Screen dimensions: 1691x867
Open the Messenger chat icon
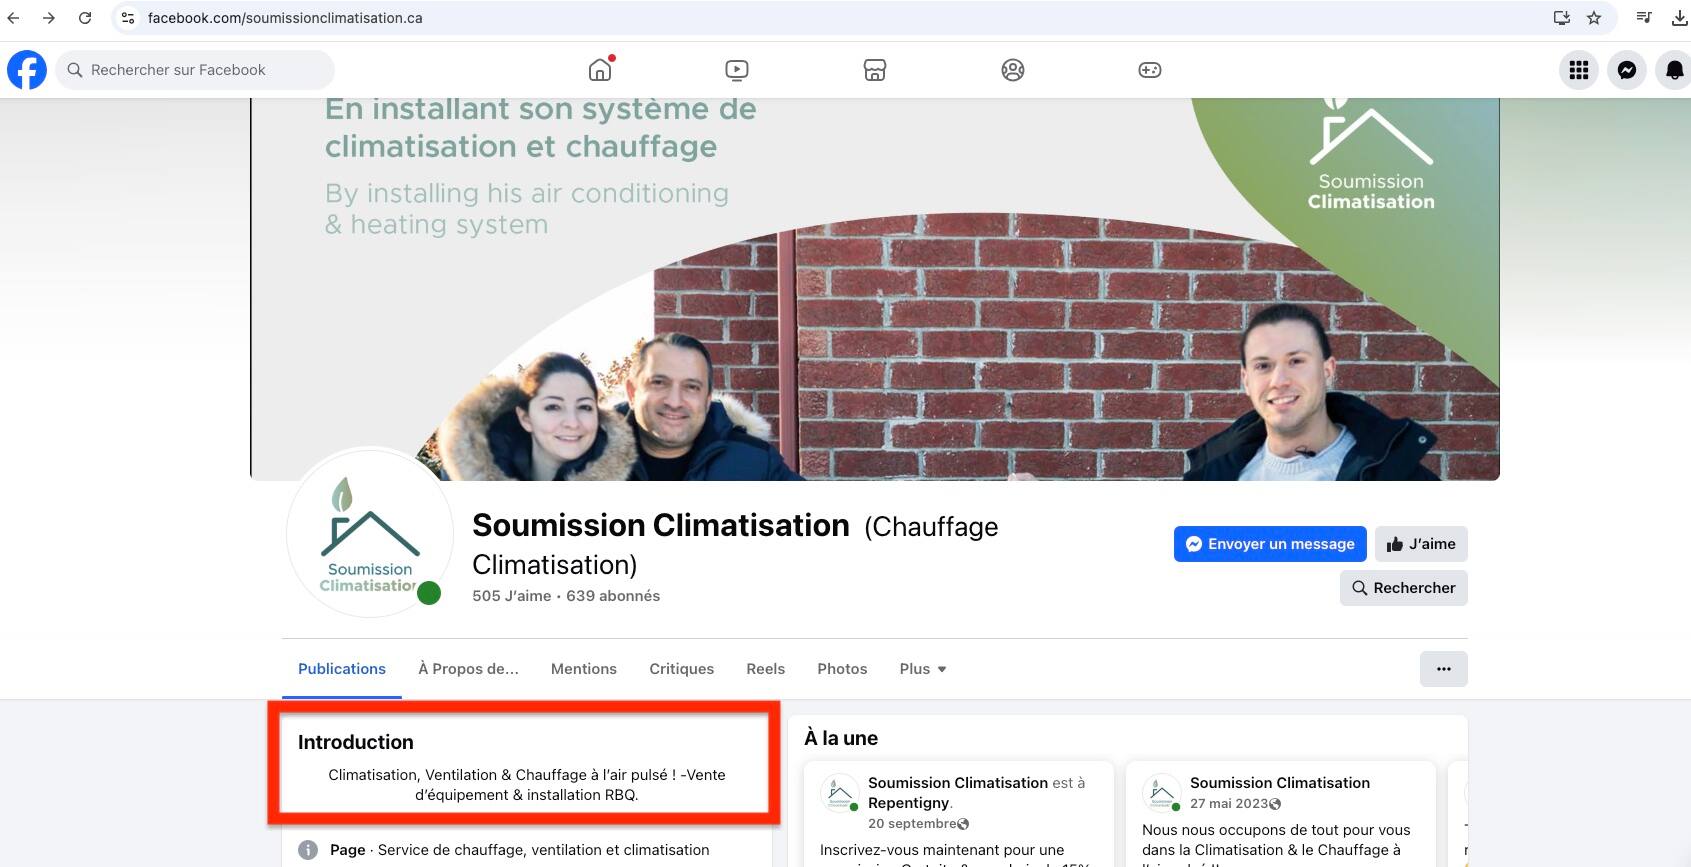(x=1627, y=70)
